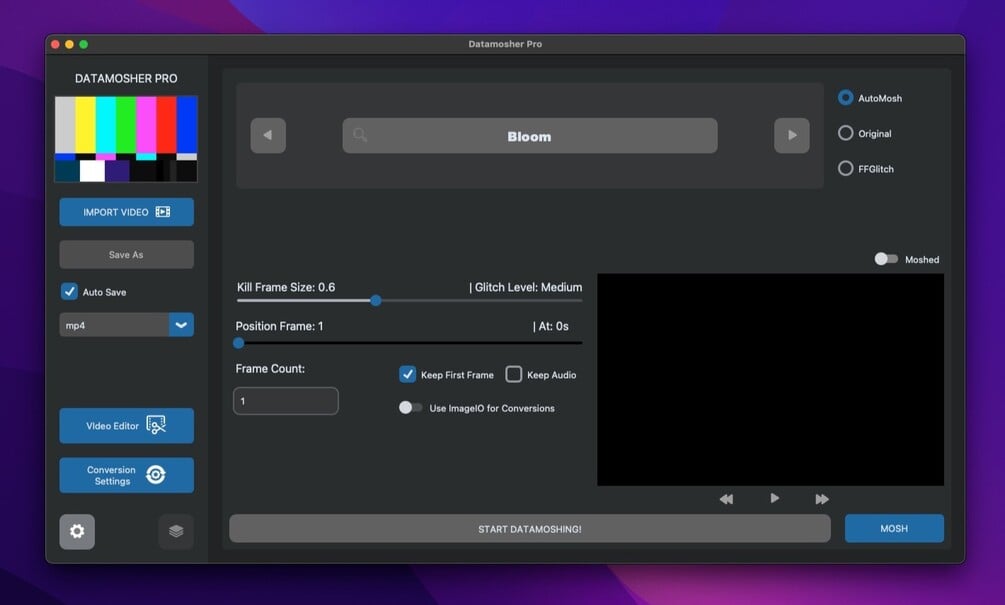Click the Save As button
1005x605 pixels.
[126, 254]
